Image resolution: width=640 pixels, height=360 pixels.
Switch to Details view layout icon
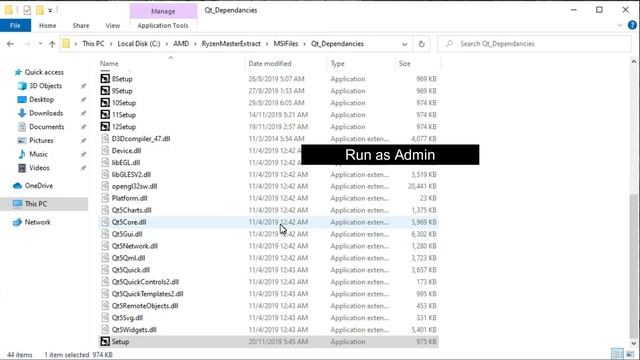click(x=617, y=354)
